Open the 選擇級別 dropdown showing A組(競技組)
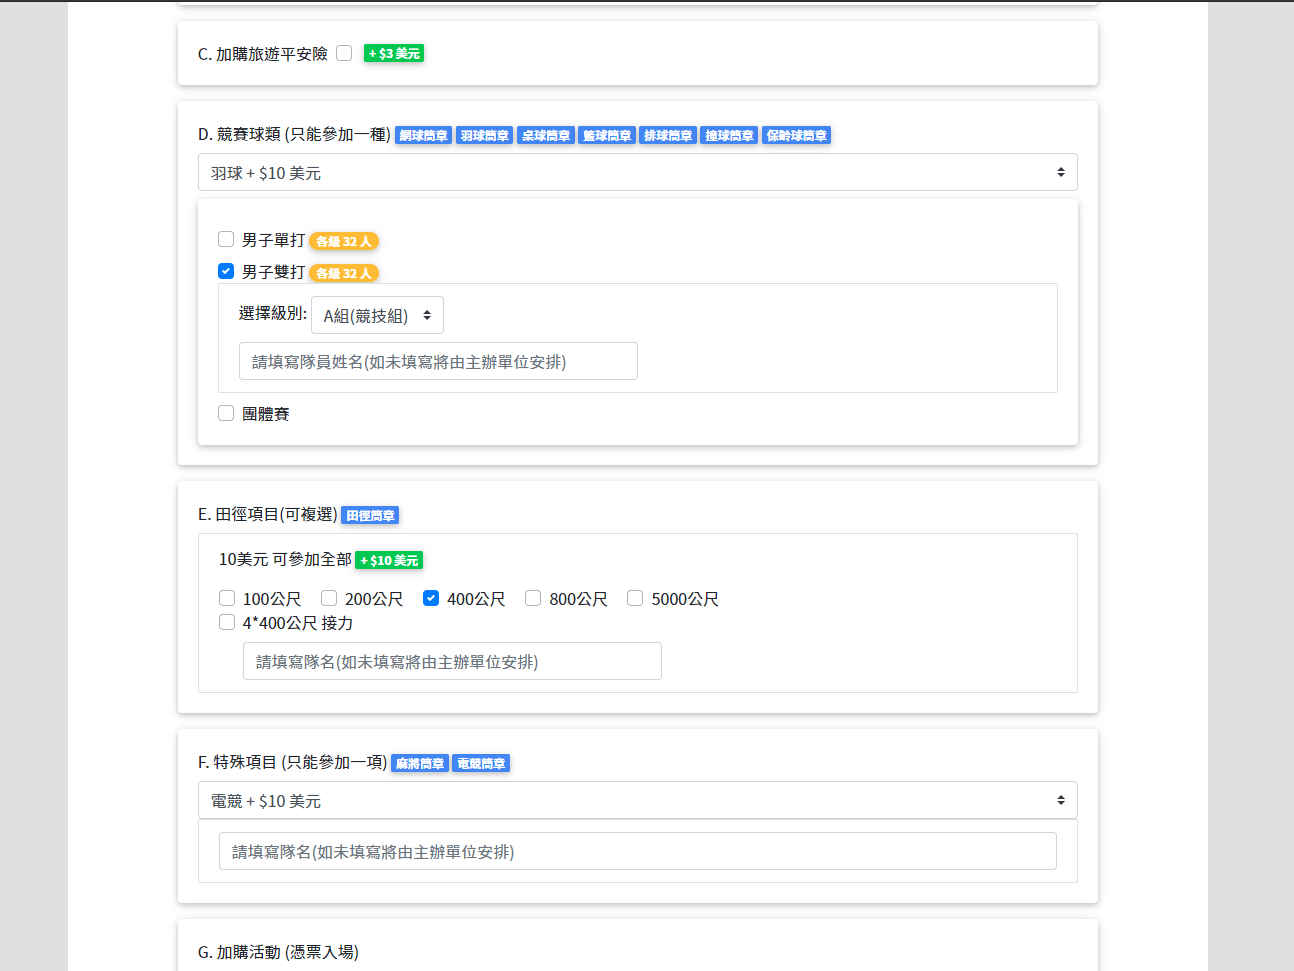 377,314
